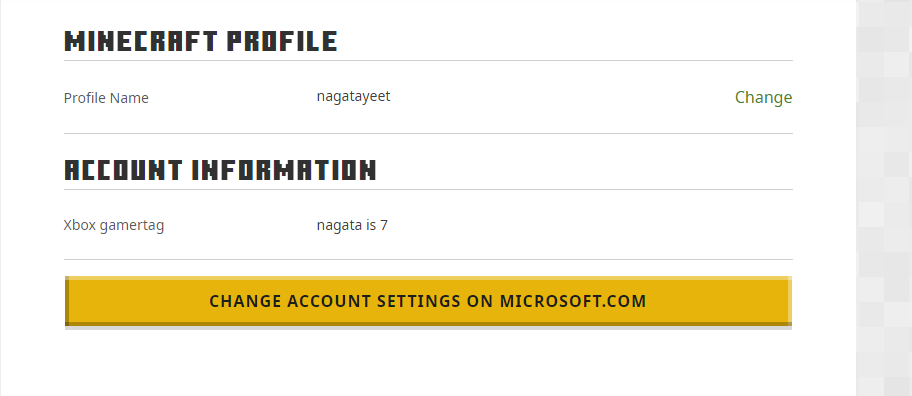Select the Xbox gamertag label
Viewport: 912px width, 396px height.
pos(113,225)
